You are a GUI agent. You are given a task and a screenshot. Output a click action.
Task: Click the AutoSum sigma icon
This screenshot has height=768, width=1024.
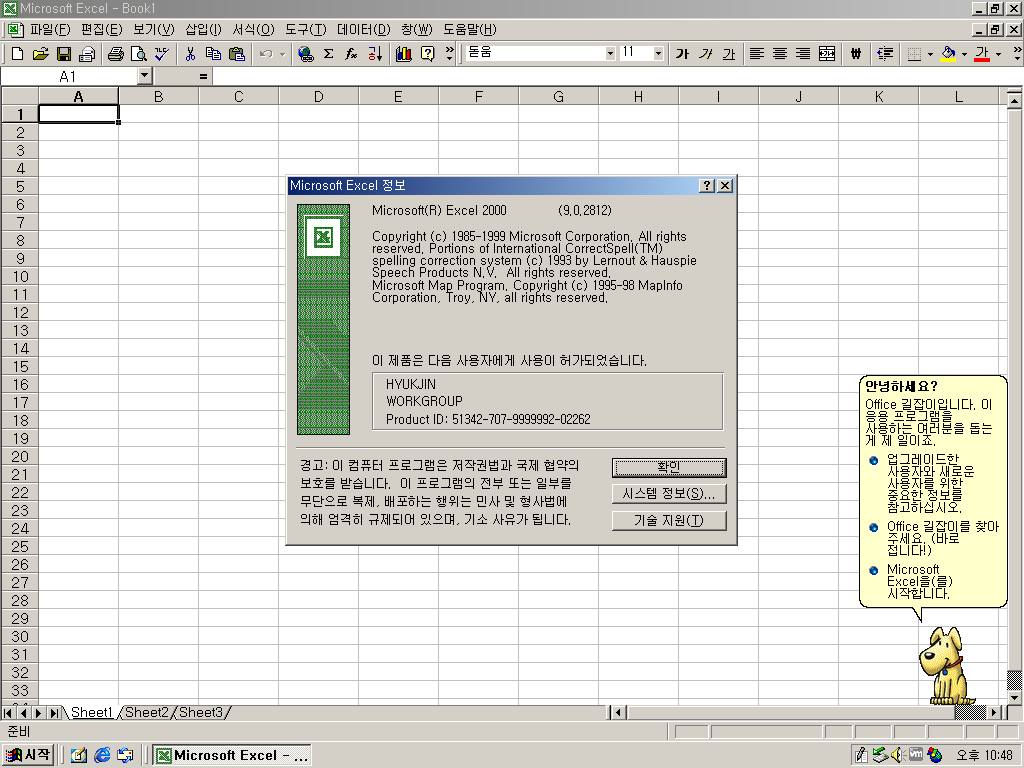pyautogui.click(x=328, y=54)
